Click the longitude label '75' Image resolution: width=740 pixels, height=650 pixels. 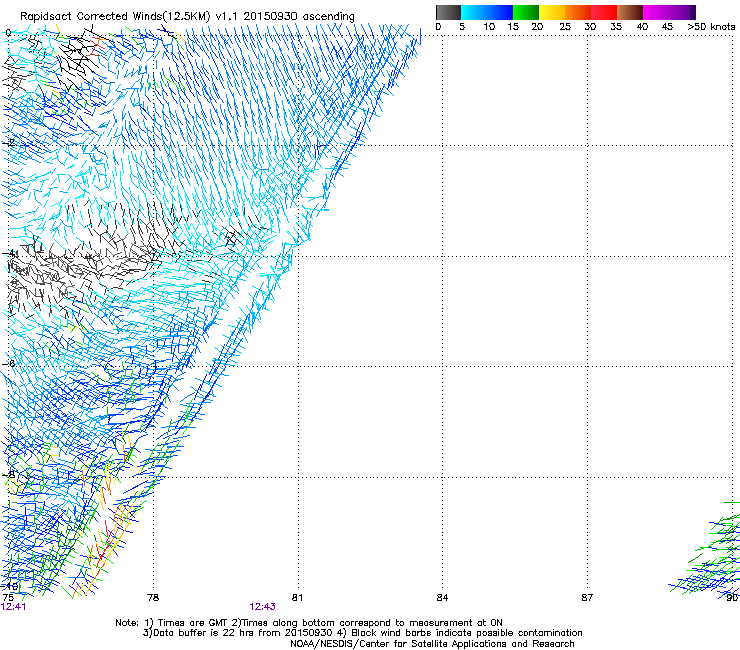(8, 598)
